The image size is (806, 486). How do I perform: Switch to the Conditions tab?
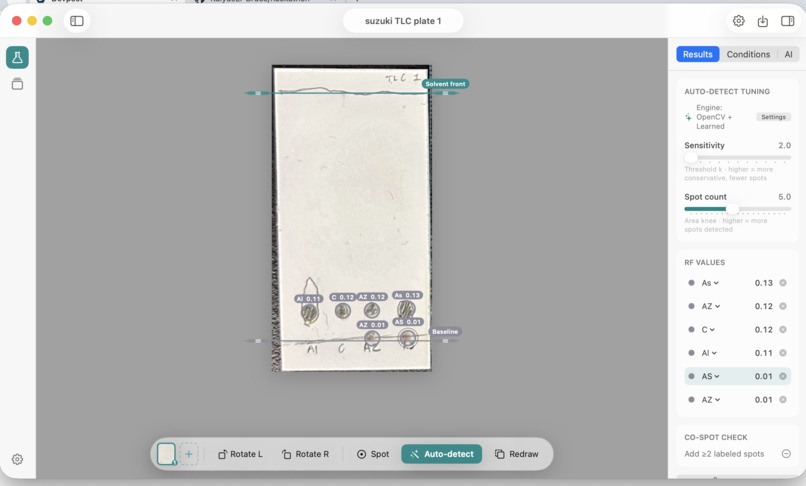(748, 55)
